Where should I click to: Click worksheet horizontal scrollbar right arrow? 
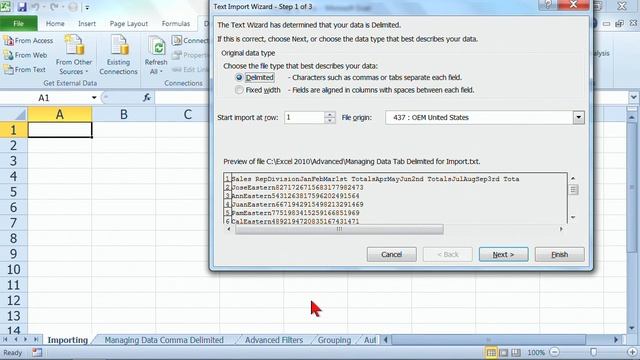[x=616, y=340]
